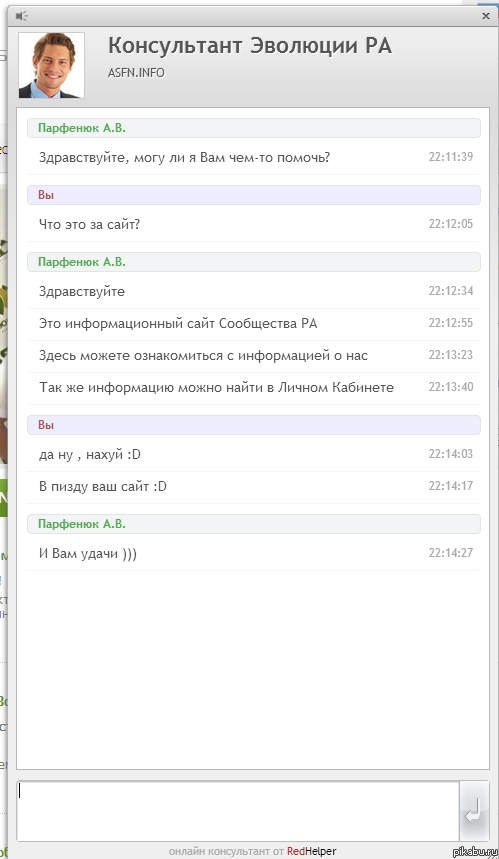
Task: Click the 22:14:27 timestamp
Action: 450,553
